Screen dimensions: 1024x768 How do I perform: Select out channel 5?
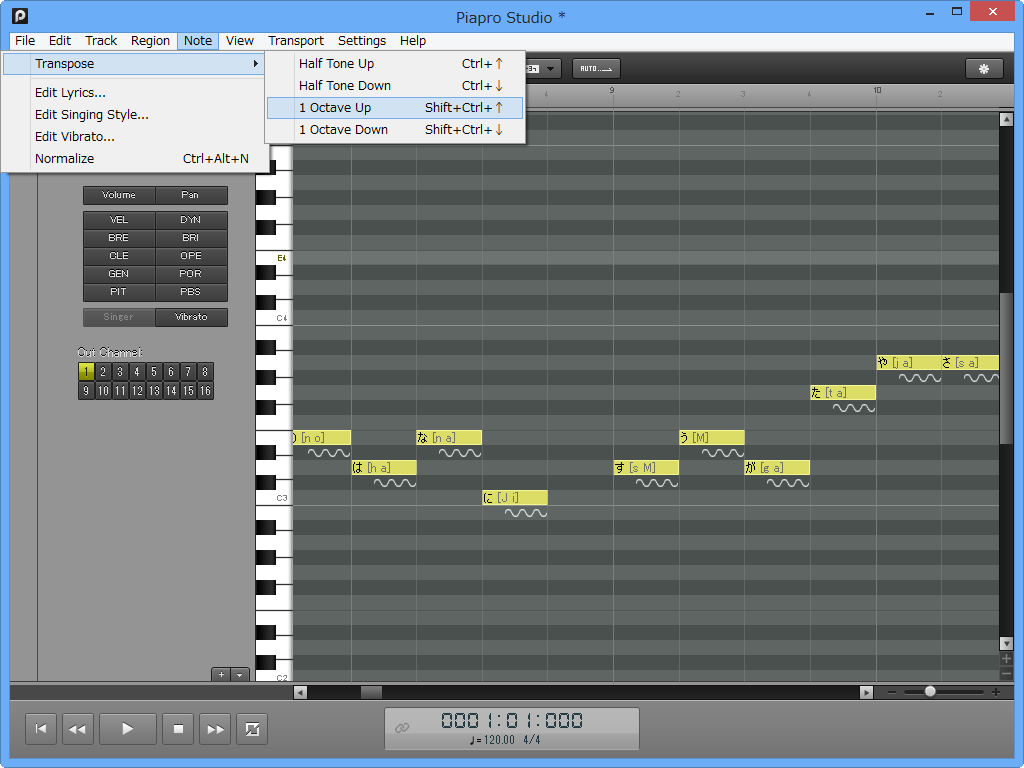tap(154, 372)
